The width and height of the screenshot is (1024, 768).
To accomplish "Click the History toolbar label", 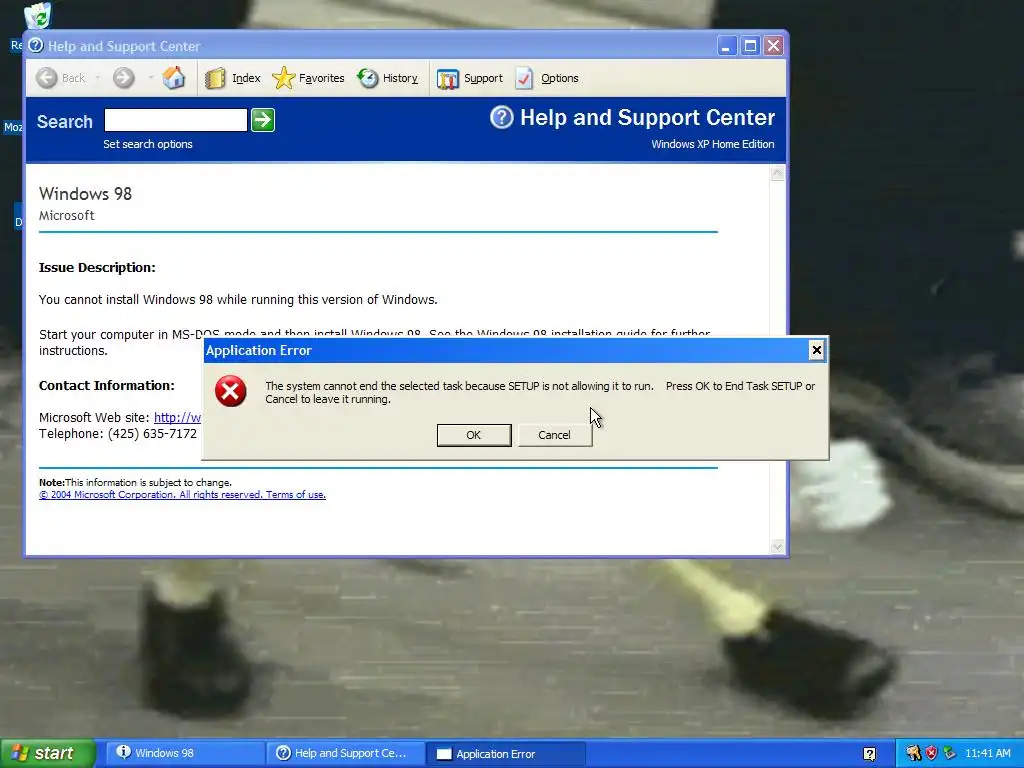I will [x=400, y=78].
